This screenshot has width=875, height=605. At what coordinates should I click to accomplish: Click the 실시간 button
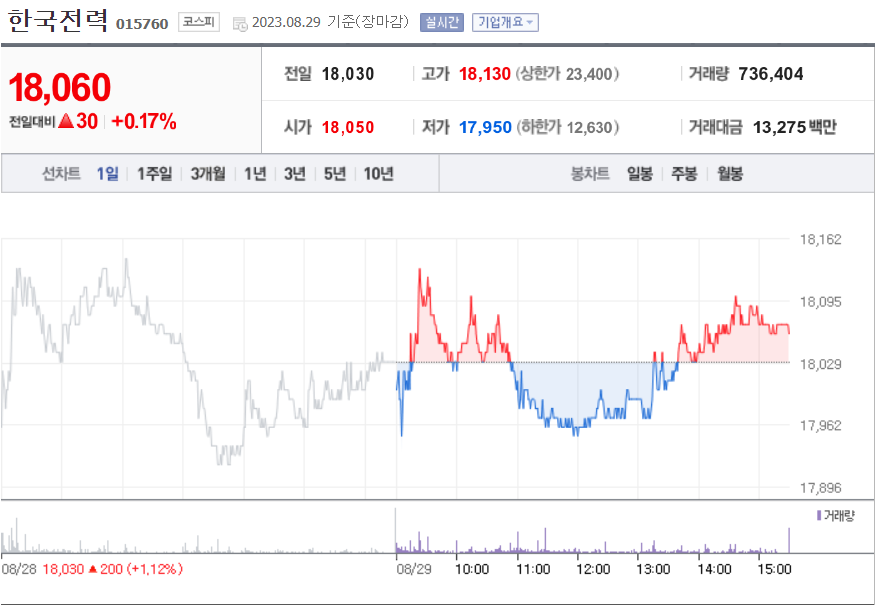pos(441,22)
